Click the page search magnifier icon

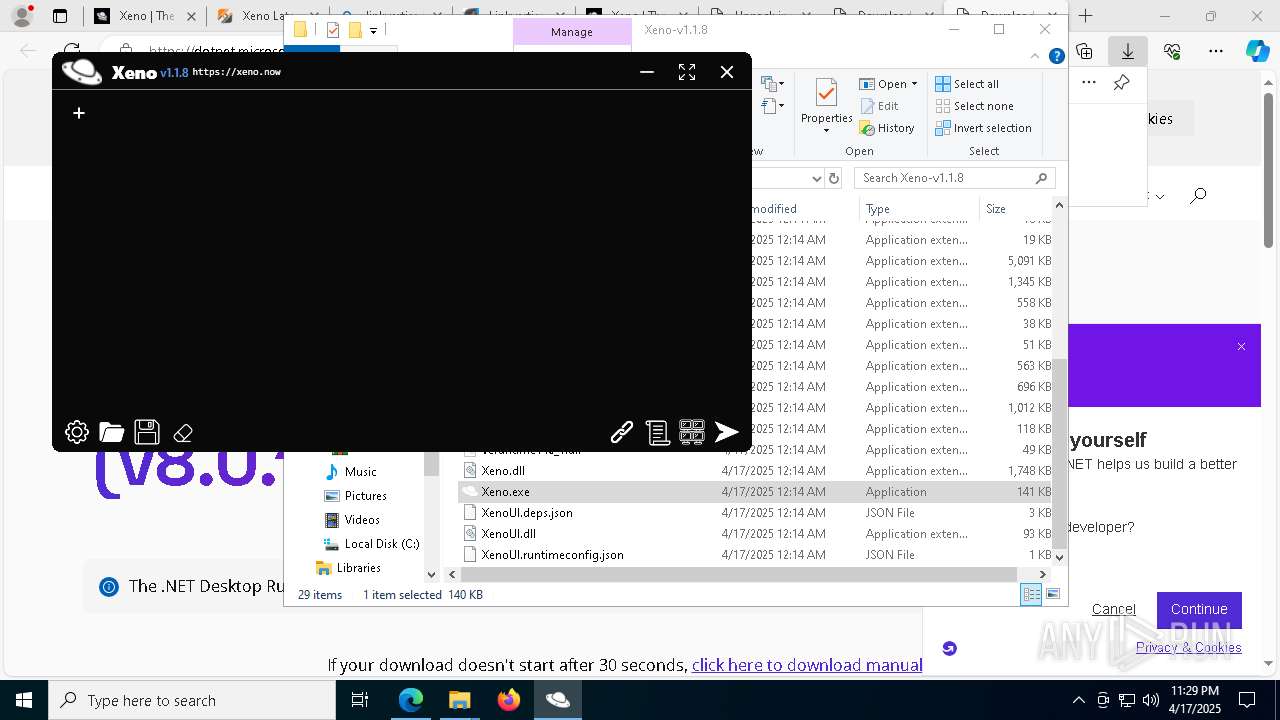click(x=1198, y=196)
